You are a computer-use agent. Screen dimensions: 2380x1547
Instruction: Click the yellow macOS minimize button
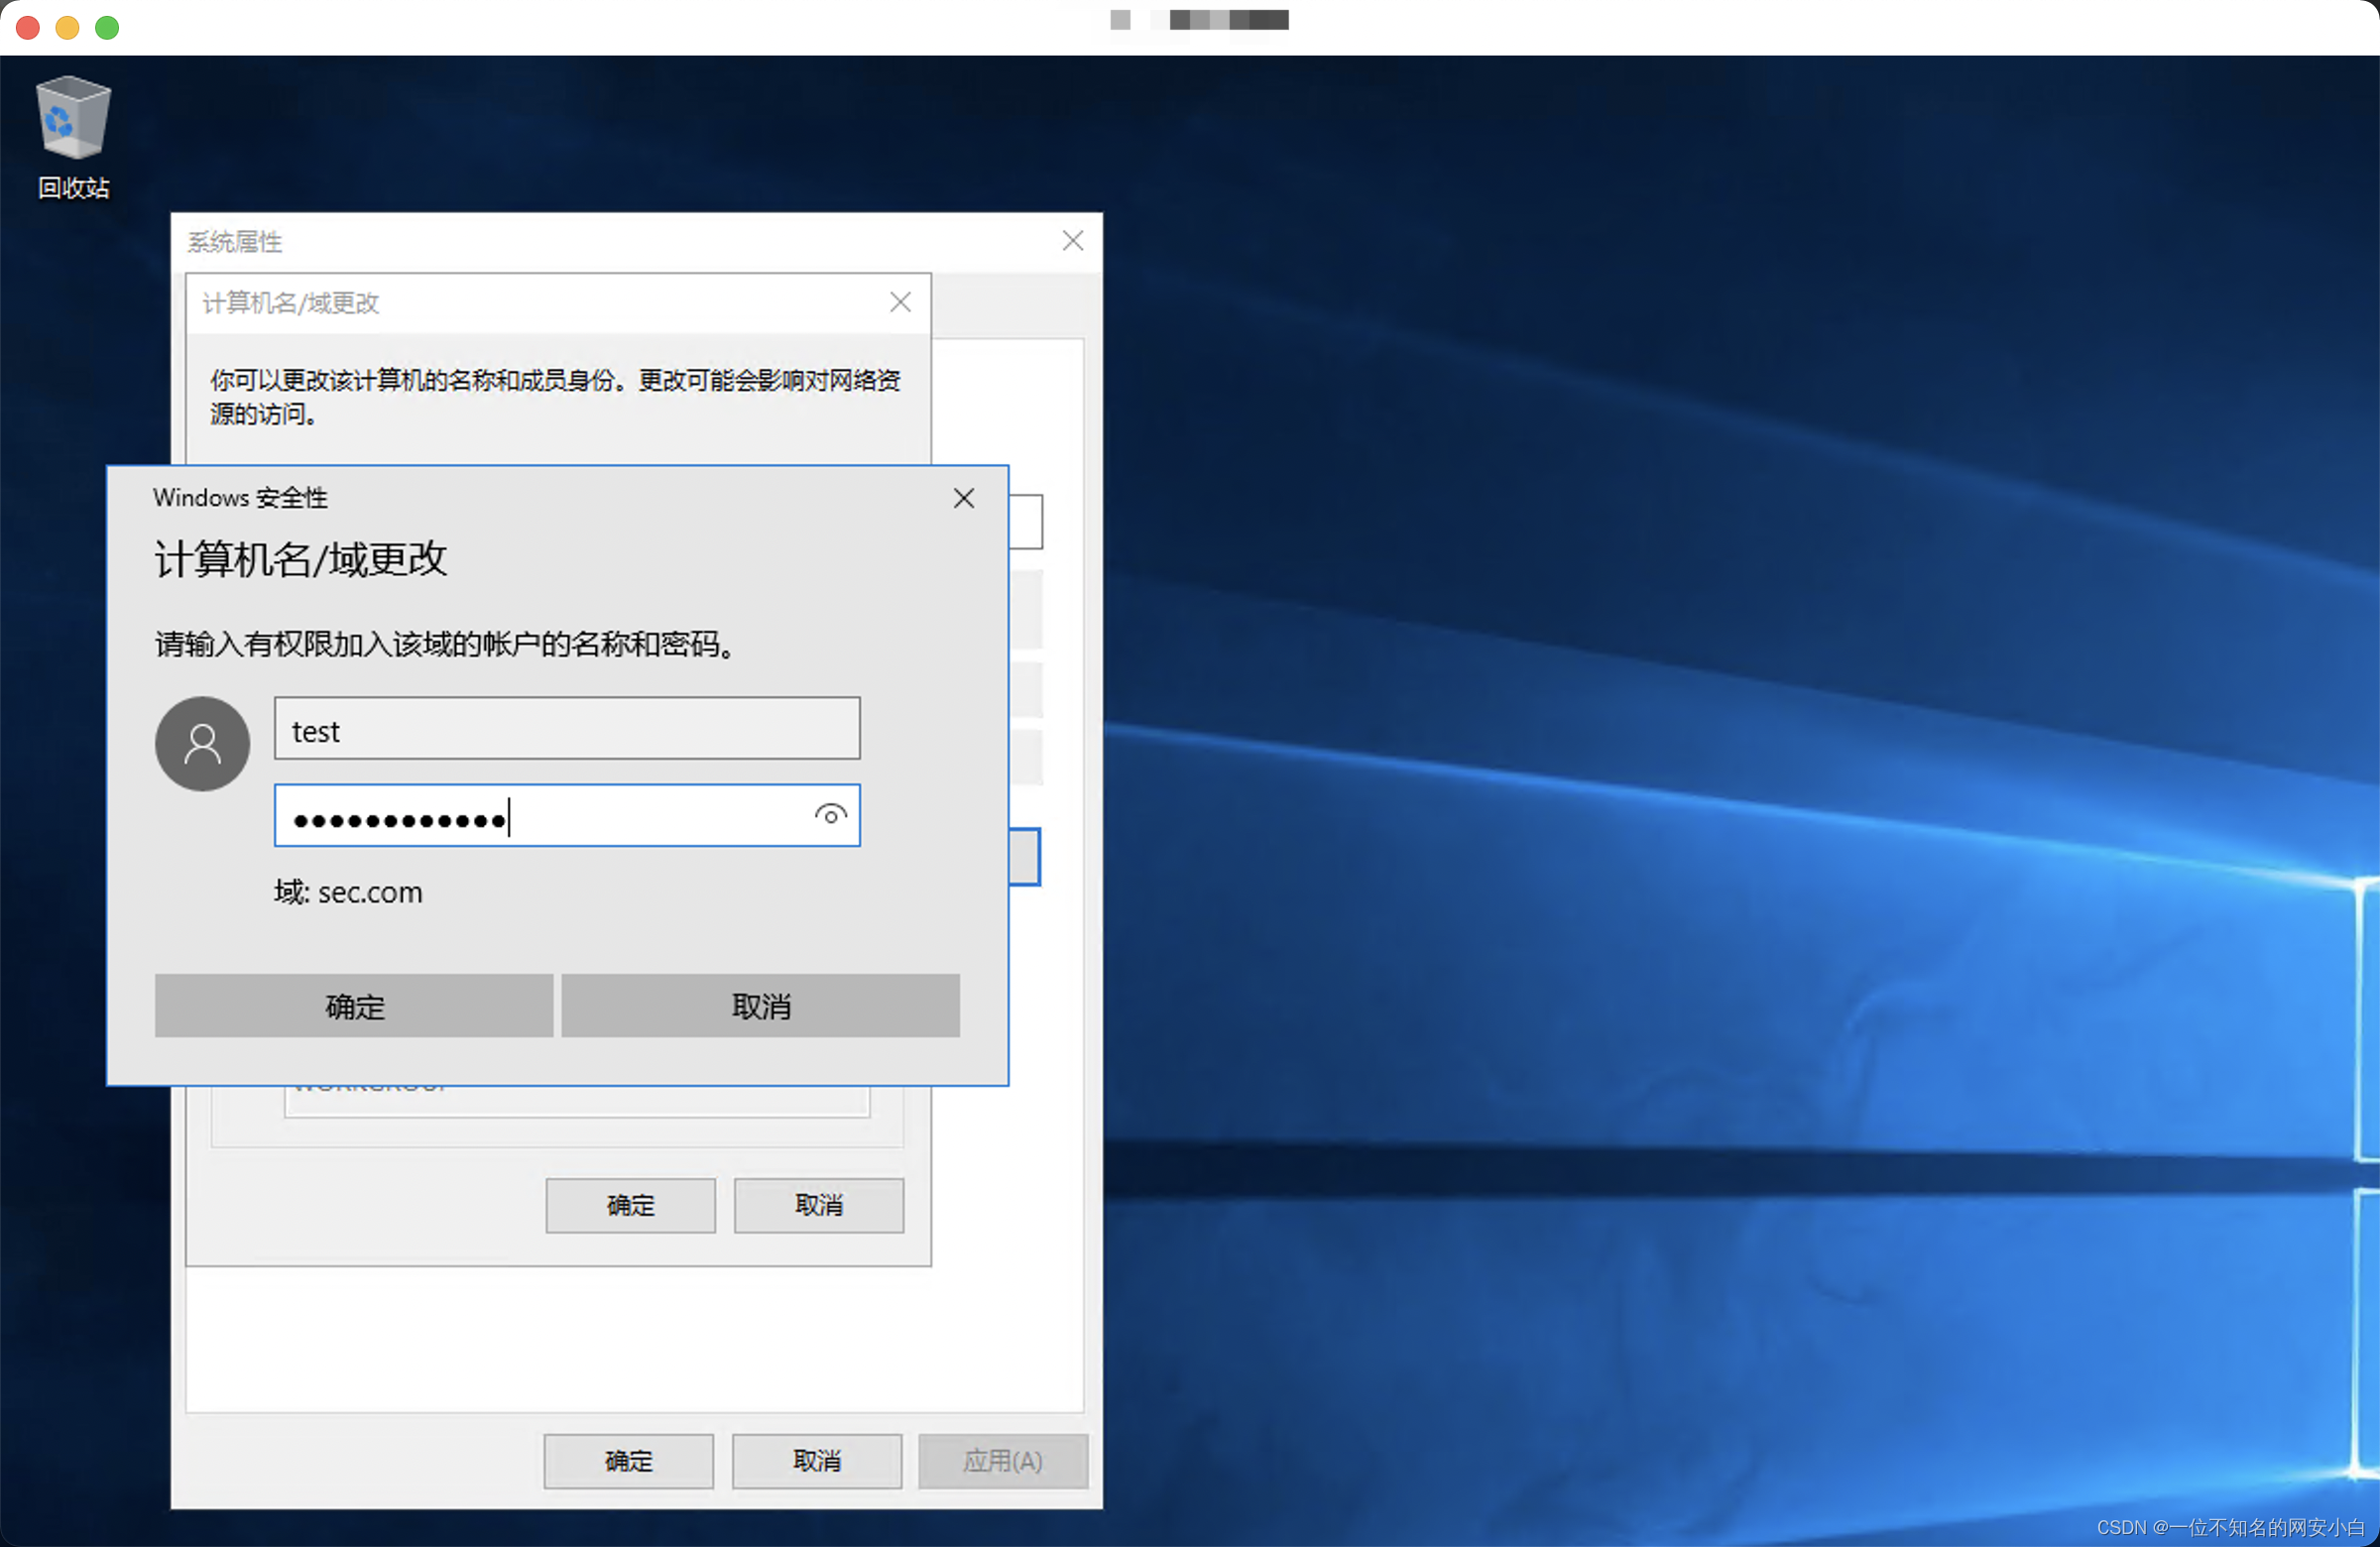[67, 27]
